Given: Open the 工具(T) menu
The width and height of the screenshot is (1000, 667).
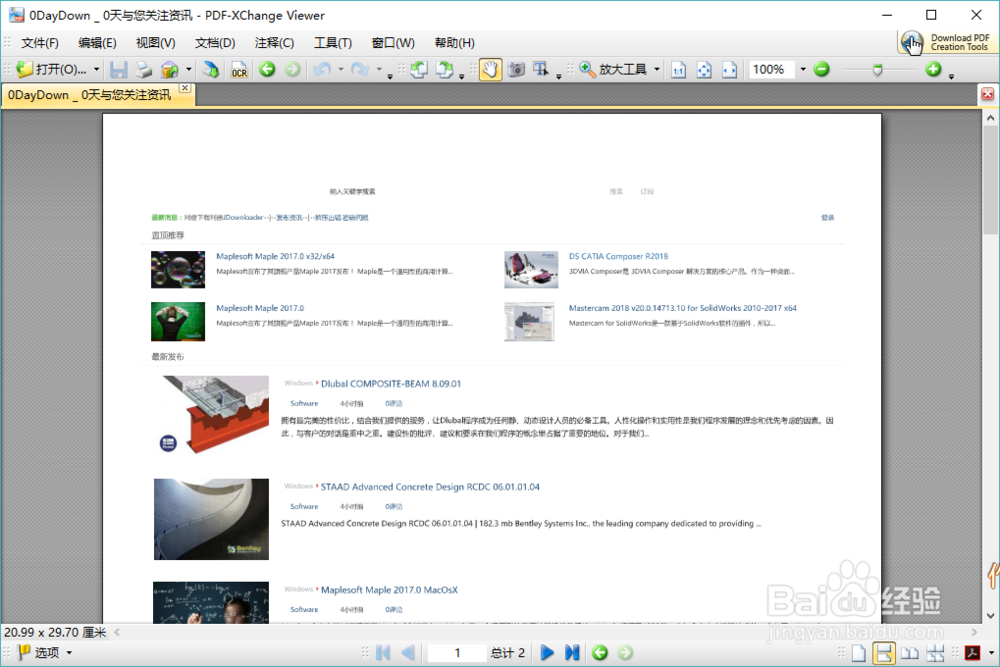Looking at the screenshot, I should [x=333, y=43].
